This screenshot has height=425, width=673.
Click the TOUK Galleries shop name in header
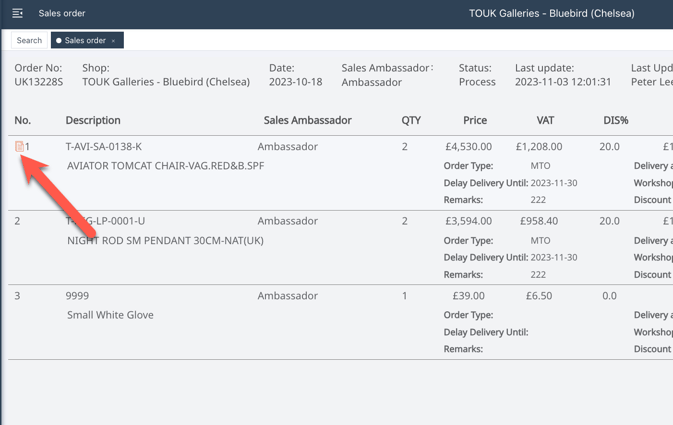click(x=166, y=82)
